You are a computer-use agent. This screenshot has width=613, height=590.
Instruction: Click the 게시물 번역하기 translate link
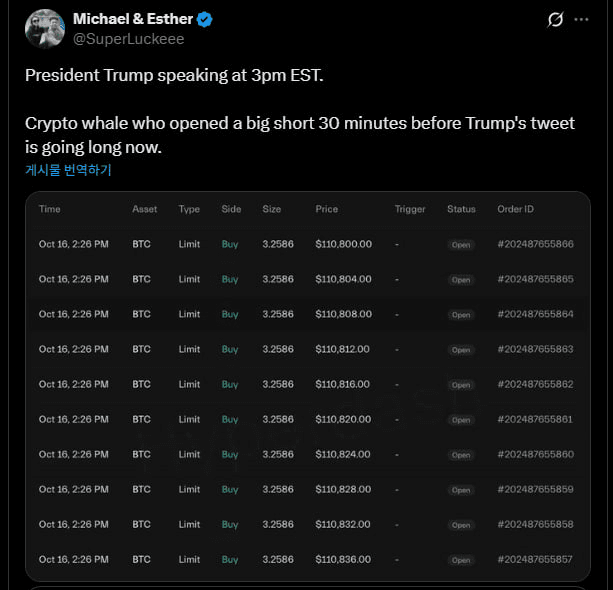point(68,170)
